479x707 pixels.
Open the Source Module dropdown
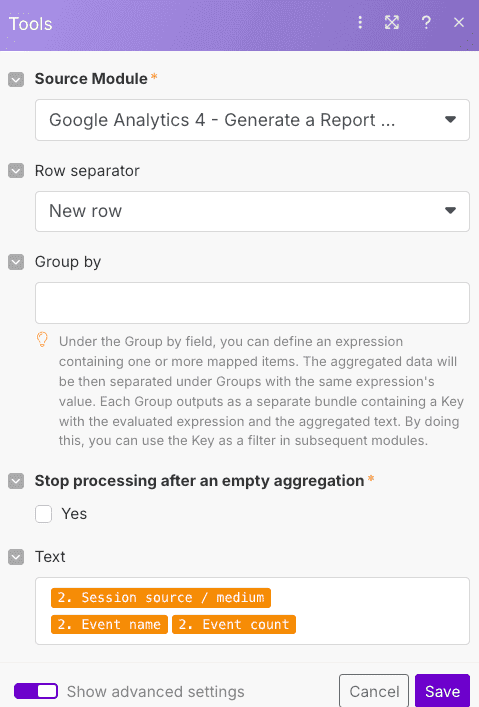click(252, 120)
